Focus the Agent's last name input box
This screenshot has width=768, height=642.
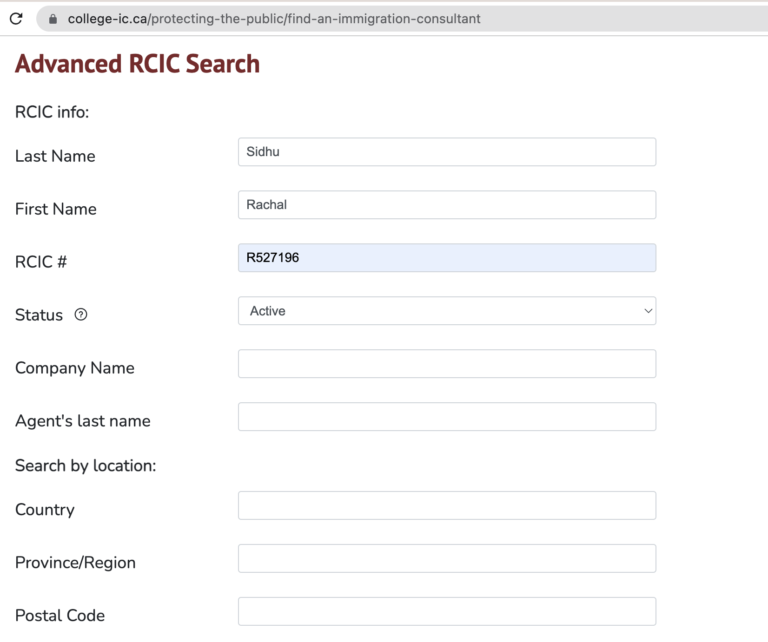(446, 417)
